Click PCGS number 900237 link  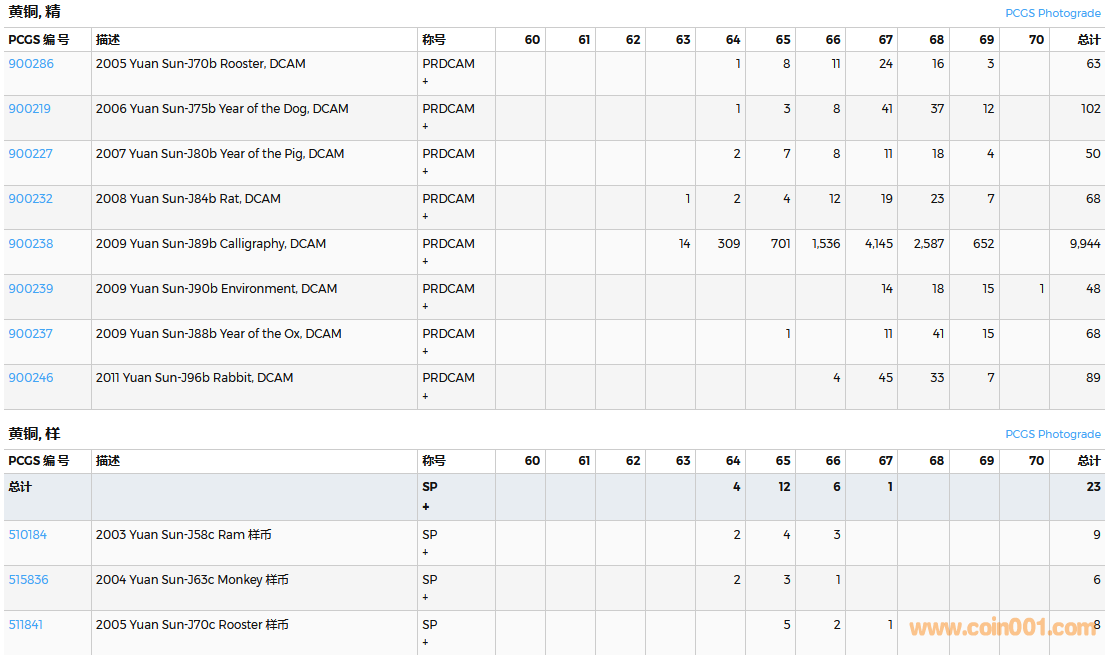tap(31, 334)
